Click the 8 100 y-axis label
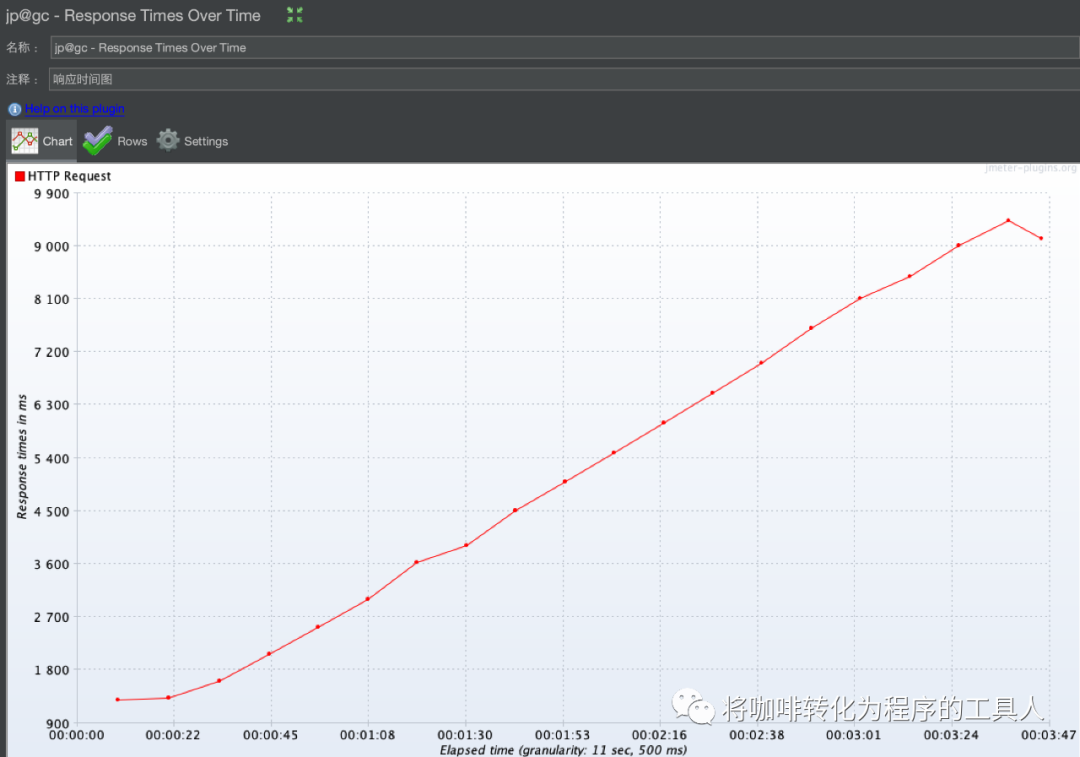Screen dimensions: 1080x757 [52, 300]
